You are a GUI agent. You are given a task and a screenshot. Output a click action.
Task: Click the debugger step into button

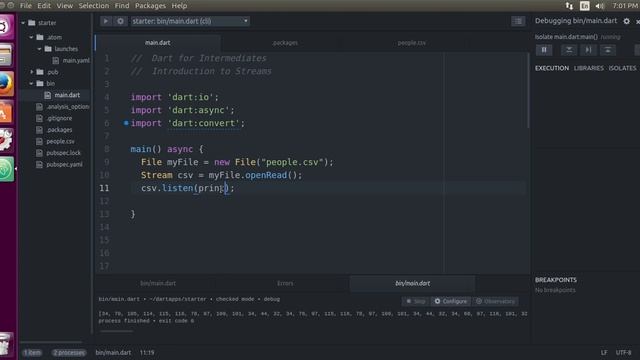(569, 50)
